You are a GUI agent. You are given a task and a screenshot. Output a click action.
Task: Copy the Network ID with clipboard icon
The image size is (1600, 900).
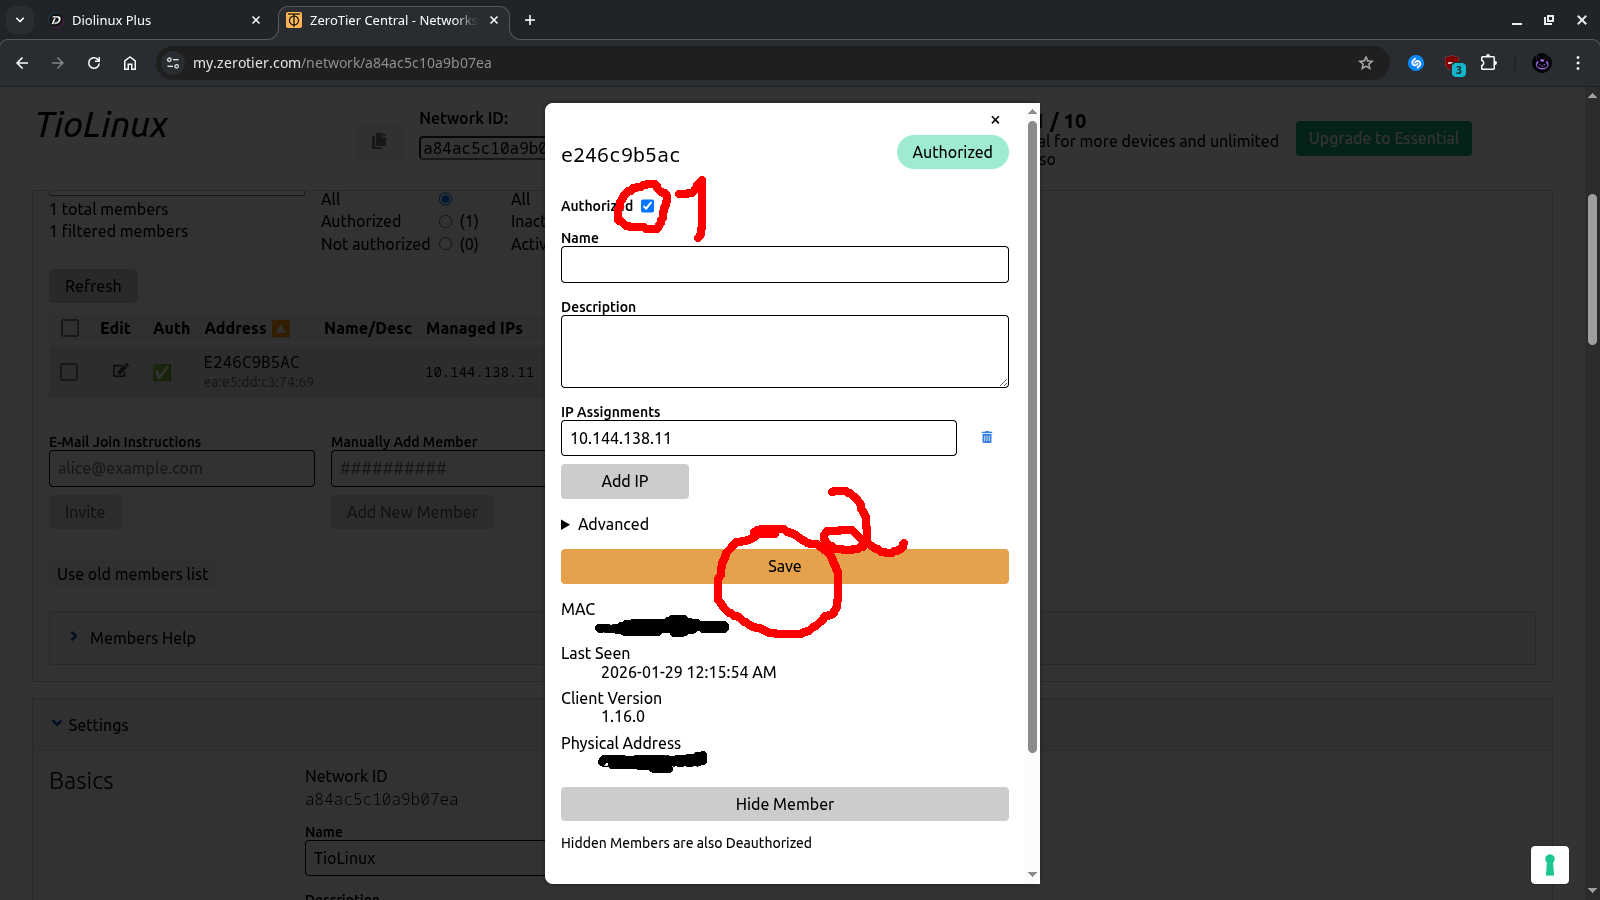pyautogui.click(x=379, y=141)
